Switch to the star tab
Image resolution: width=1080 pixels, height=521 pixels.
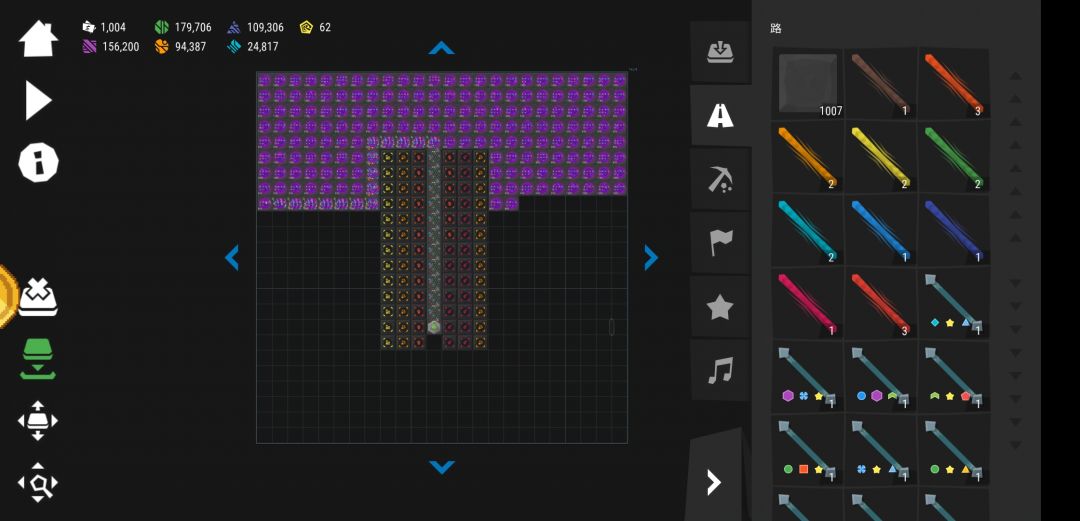pyautogui.click(x=720, y=307)
